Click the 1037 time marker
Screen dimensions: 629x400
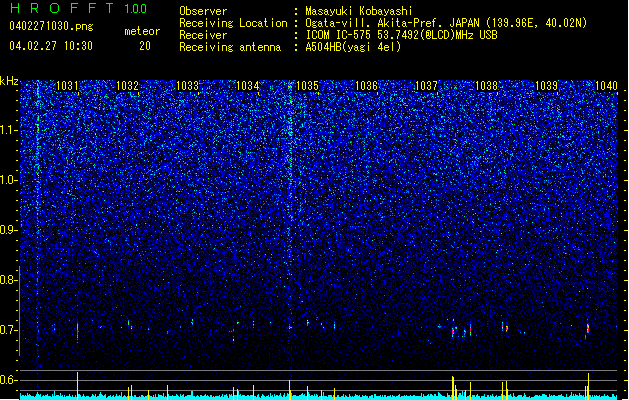coord(426,86)
